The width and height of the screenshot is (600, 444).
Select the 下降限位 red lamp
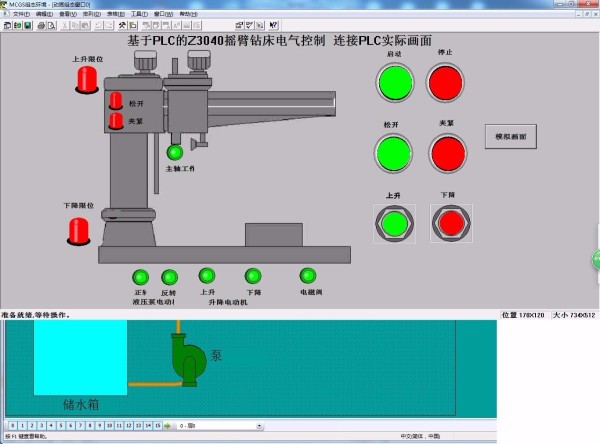(x=79, y=231)
